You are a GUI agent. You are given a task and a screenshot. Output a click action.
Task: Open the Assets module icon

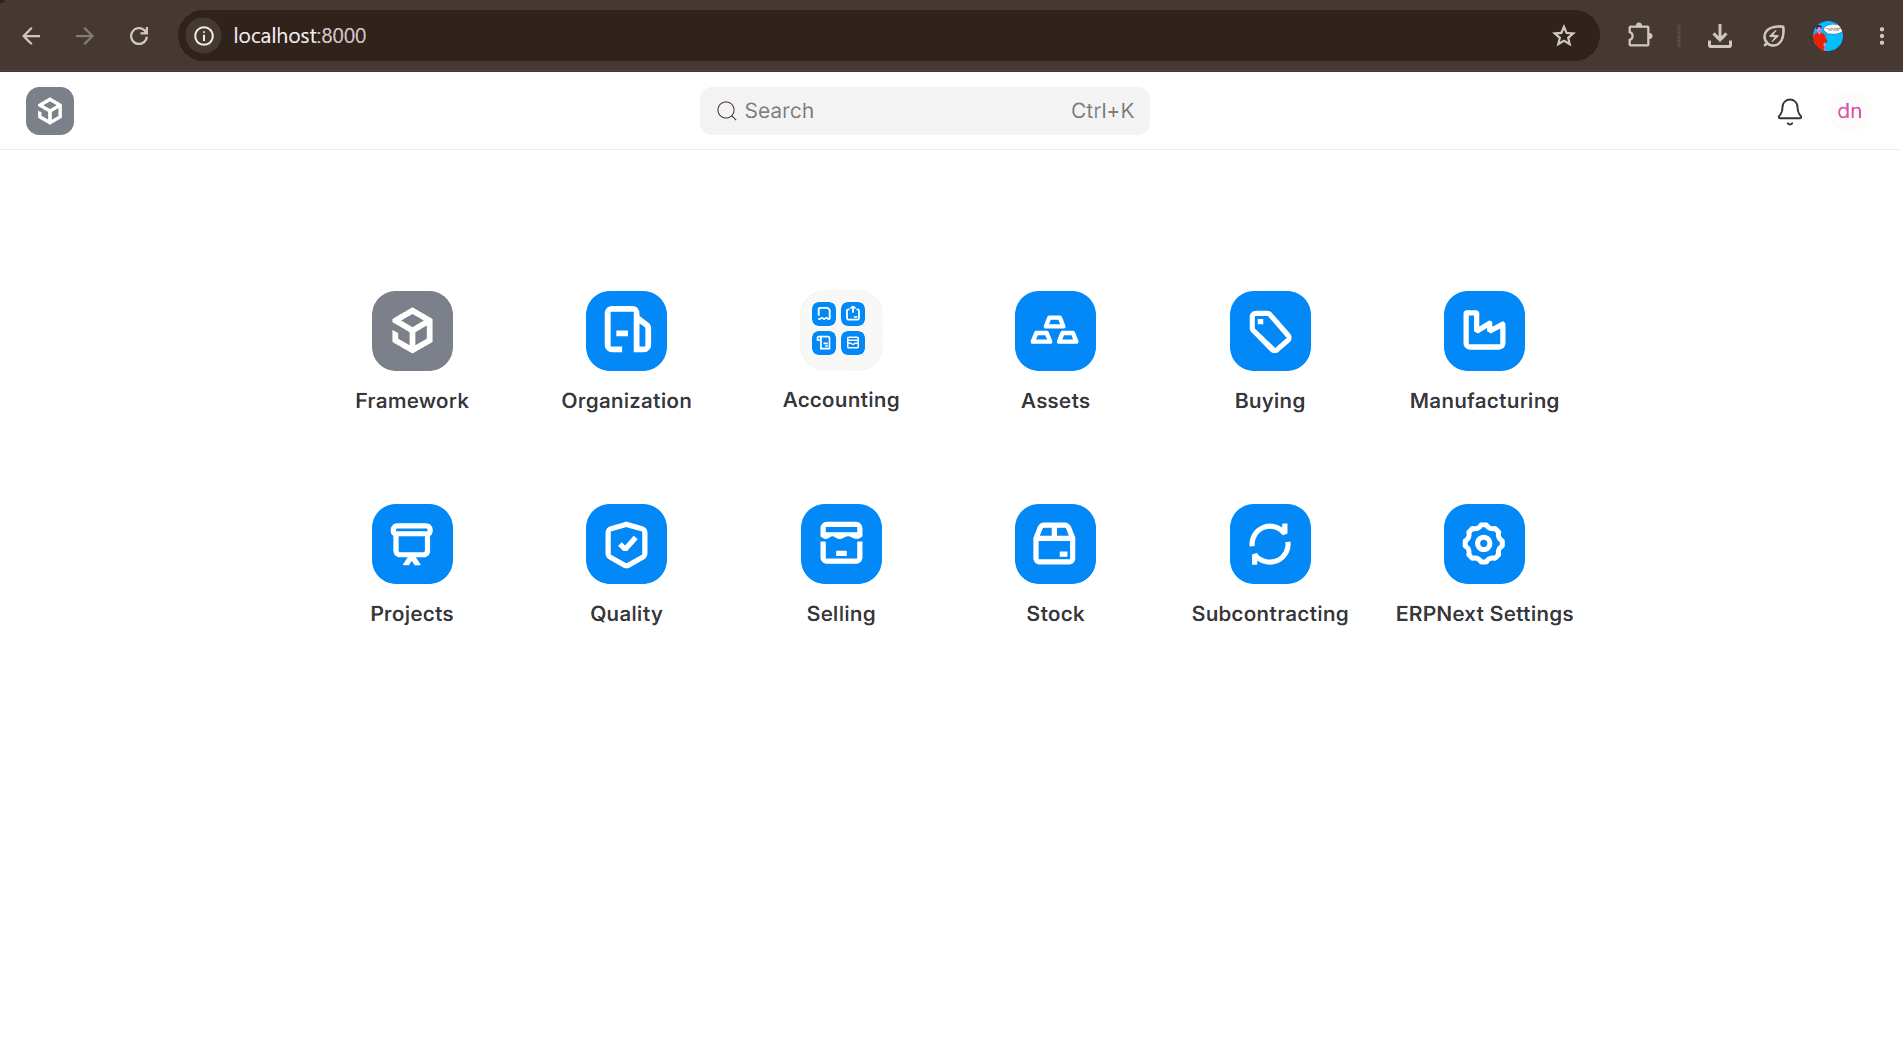click(x=1055, y=331)
